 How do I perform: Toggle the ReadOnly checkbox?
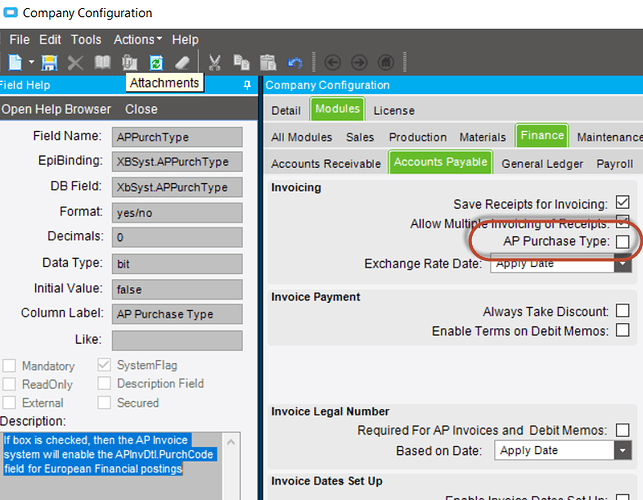pyautogui.click(x=9, y=384)
